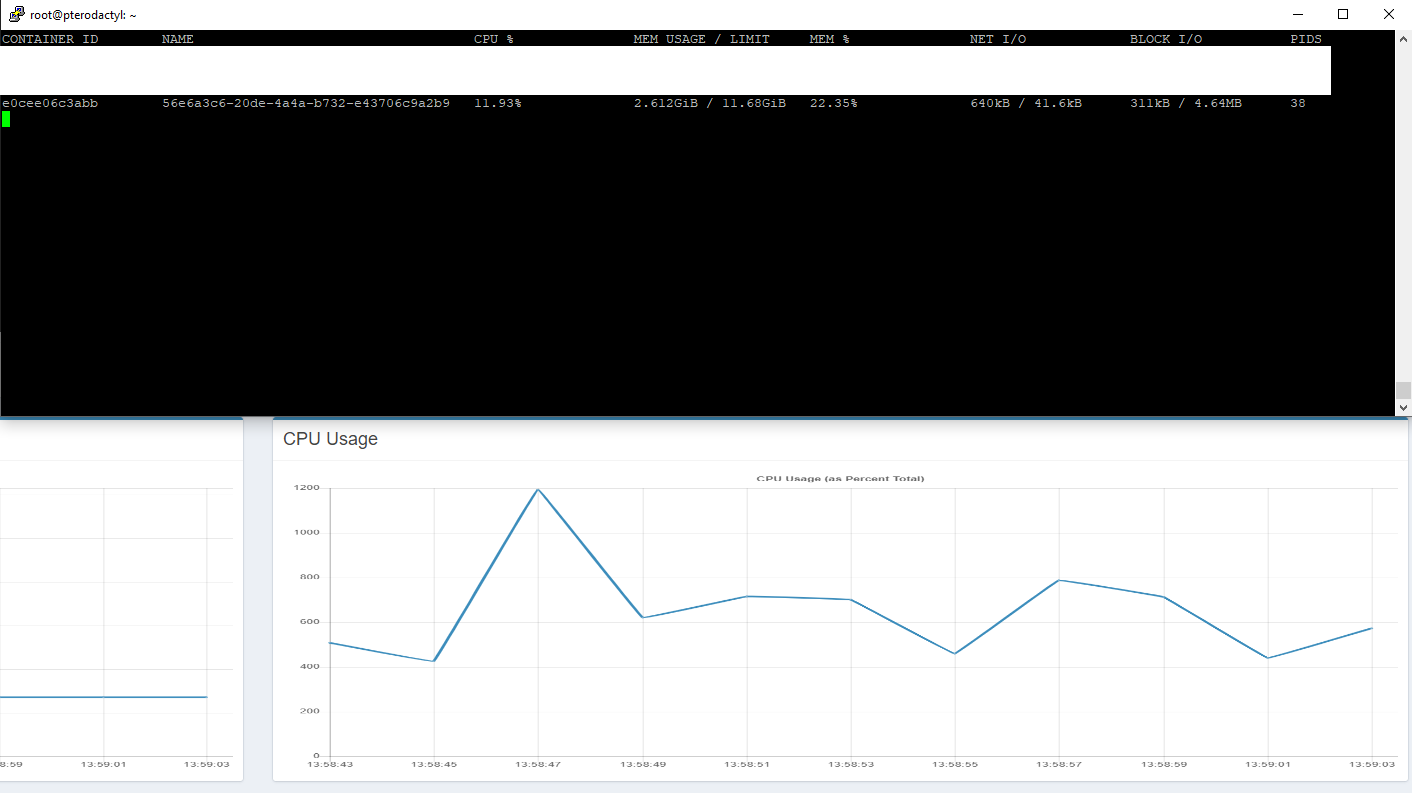
Task: Click the CPU % column header
Action: coord(494,39)
